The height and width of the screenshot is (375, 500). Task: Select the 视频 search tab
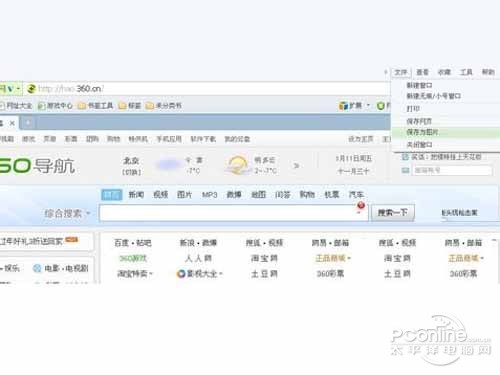coord(160,195)
